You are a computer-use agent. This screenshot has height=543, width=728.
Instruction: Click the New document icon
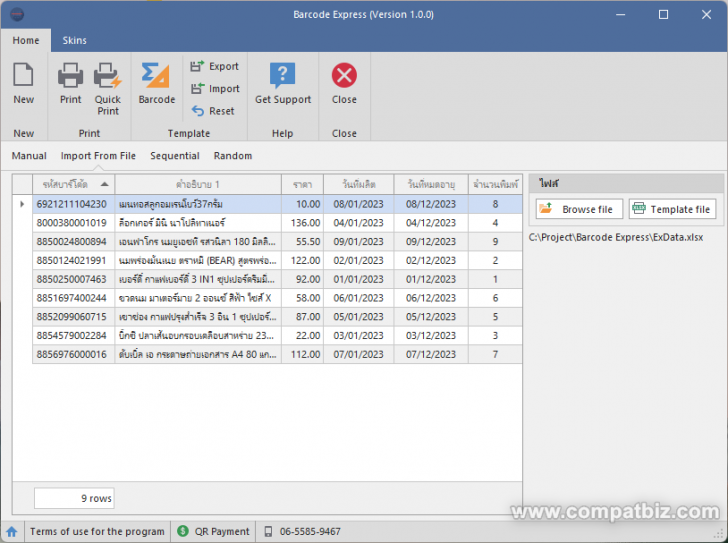point(23,75)
